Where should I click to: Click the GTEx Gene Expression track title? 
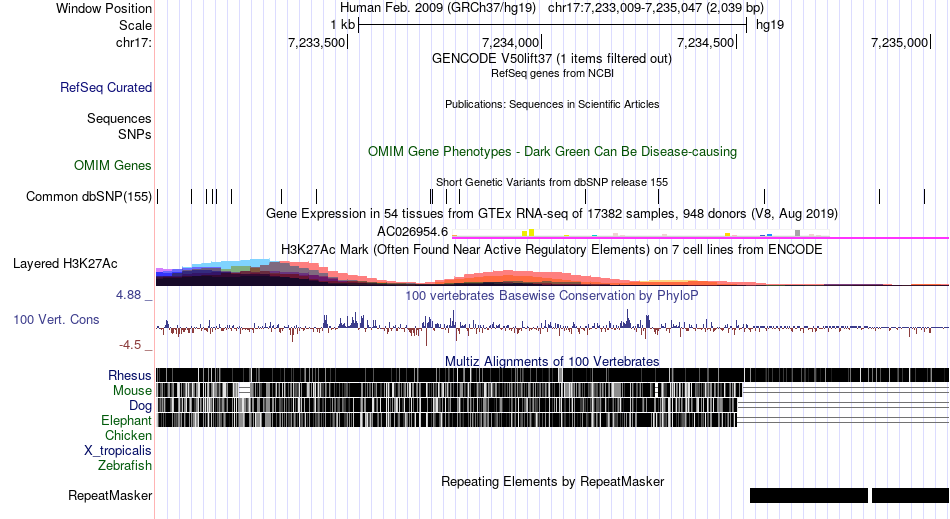tap(552, 214)
